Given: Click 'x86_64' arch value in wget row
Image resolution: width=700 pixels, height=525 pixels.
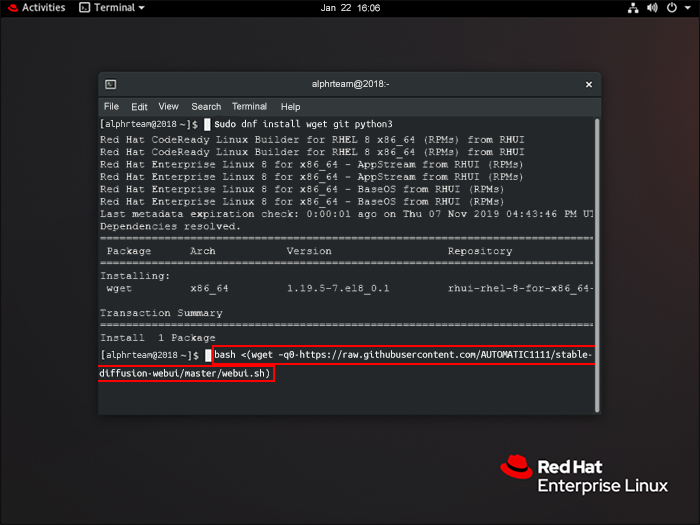Looking at the screenshot, I should (x=209, y=288).
